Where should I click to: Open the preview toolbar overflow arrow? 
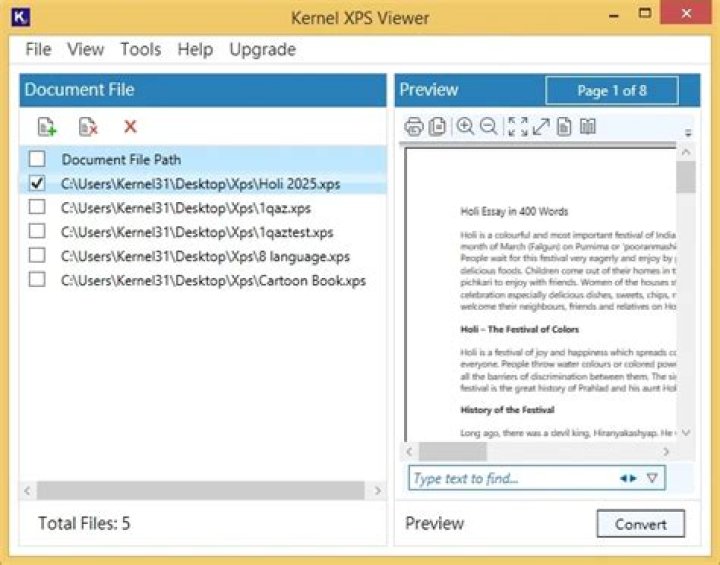pos(688,133)
